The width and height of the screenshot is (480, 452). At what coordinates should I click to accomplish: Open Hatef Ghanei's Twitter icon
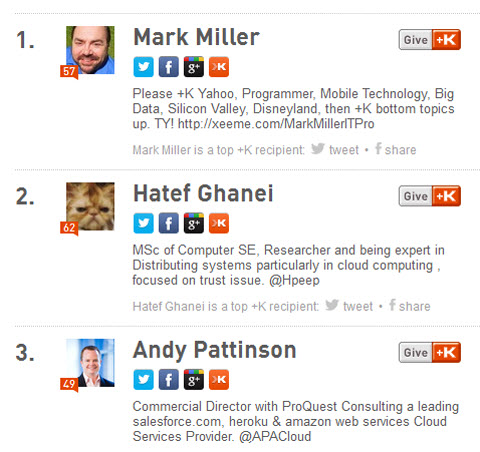pyautogui.click(x=143, y=223)
